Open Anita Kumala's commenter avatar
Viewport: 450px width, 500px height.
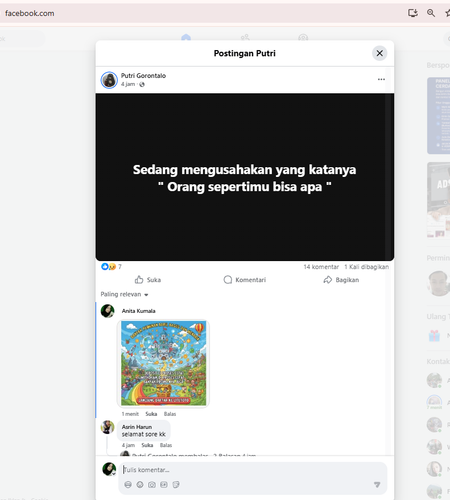tap(108, 311)
